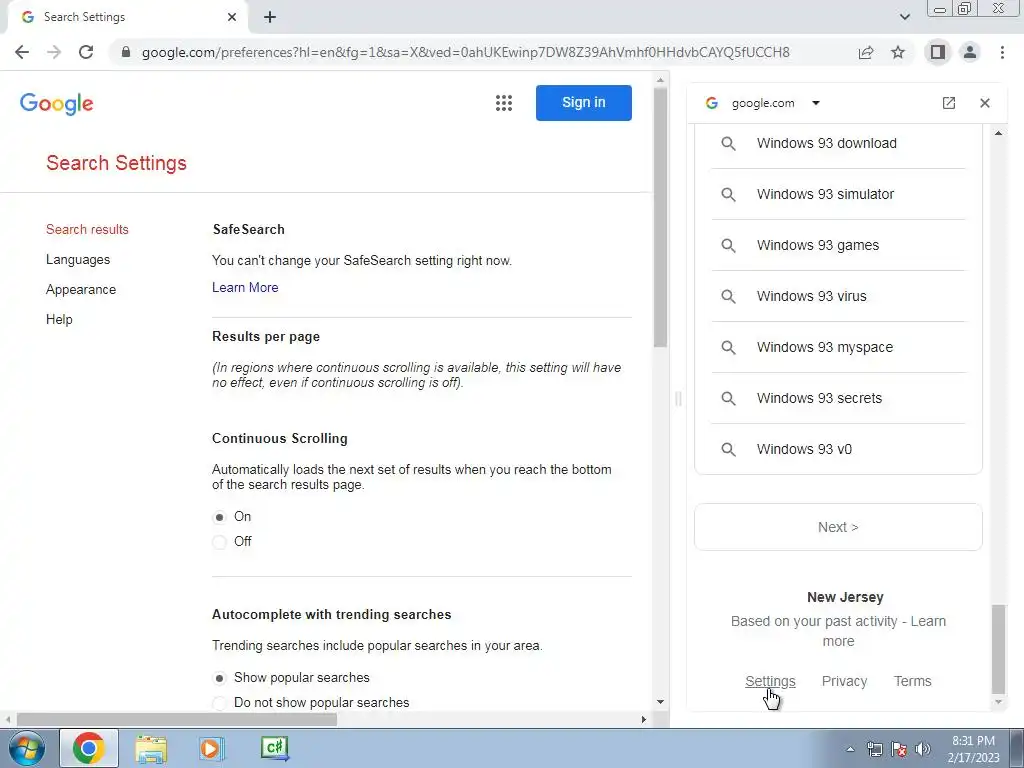Open the C# application in the taskbar
Screen dimensions: 1024x768
[274, 748]
